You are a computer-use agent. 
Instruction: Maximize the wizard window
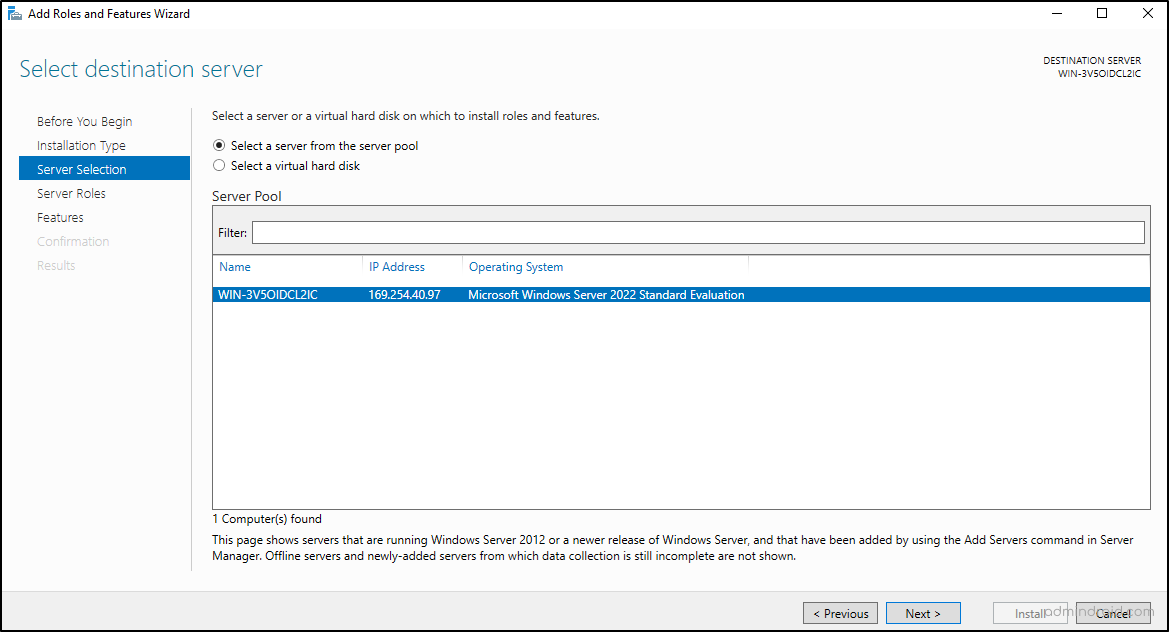(x=1100, y=13)
